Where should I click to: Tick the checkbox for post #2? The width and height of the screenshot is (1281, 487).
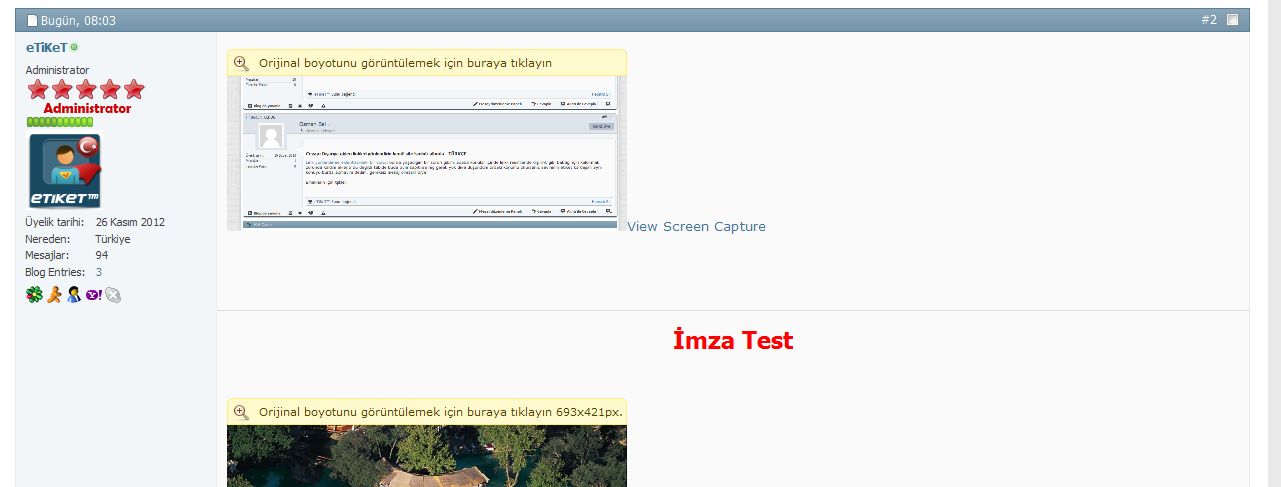coord(1232,20)
